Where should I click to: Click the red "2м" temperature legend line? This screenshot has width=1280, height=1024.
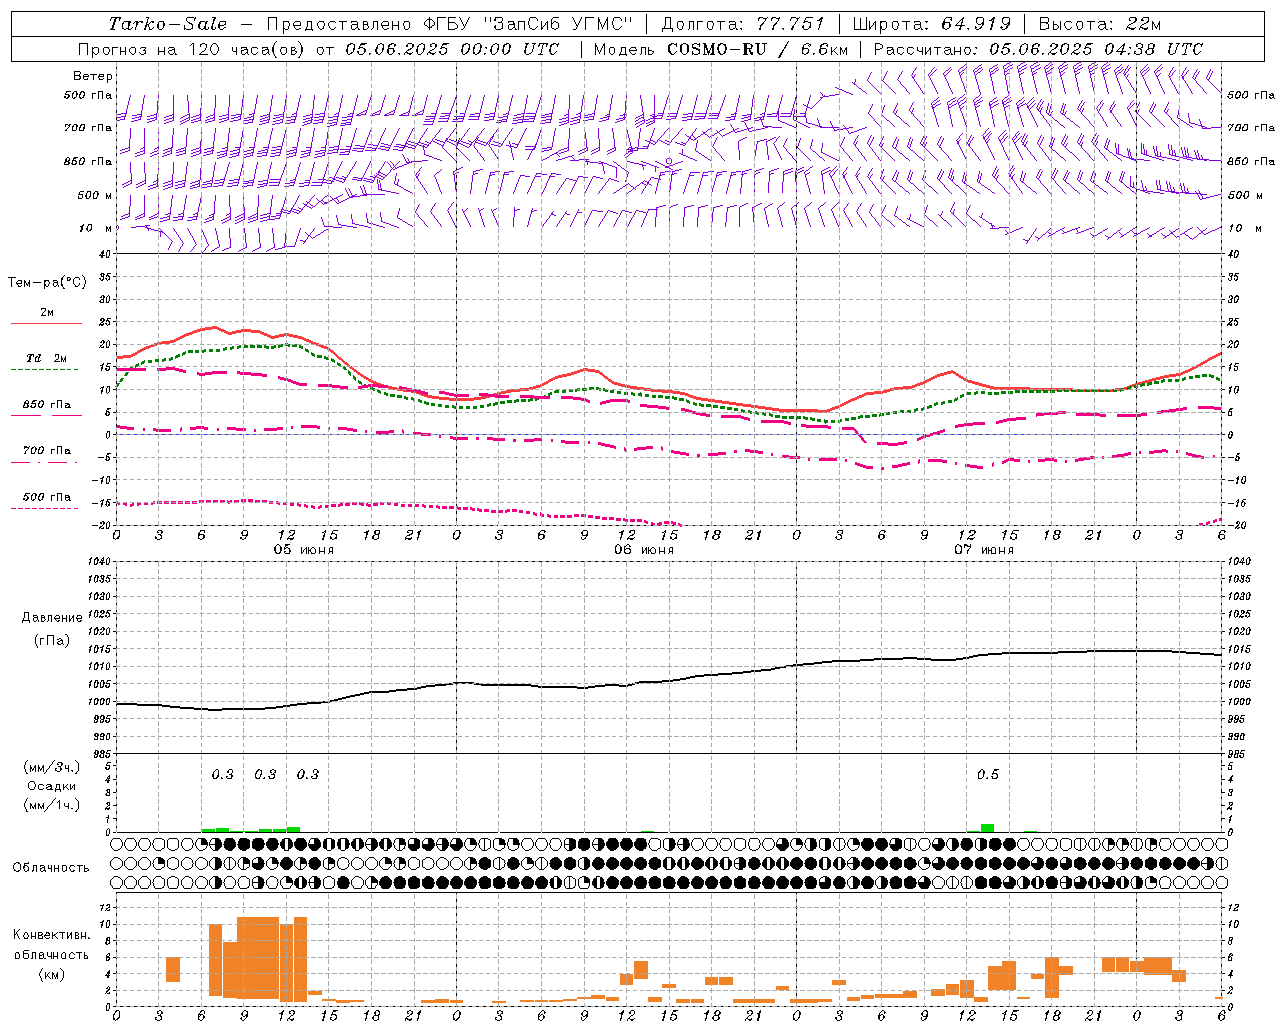point(46,323)
